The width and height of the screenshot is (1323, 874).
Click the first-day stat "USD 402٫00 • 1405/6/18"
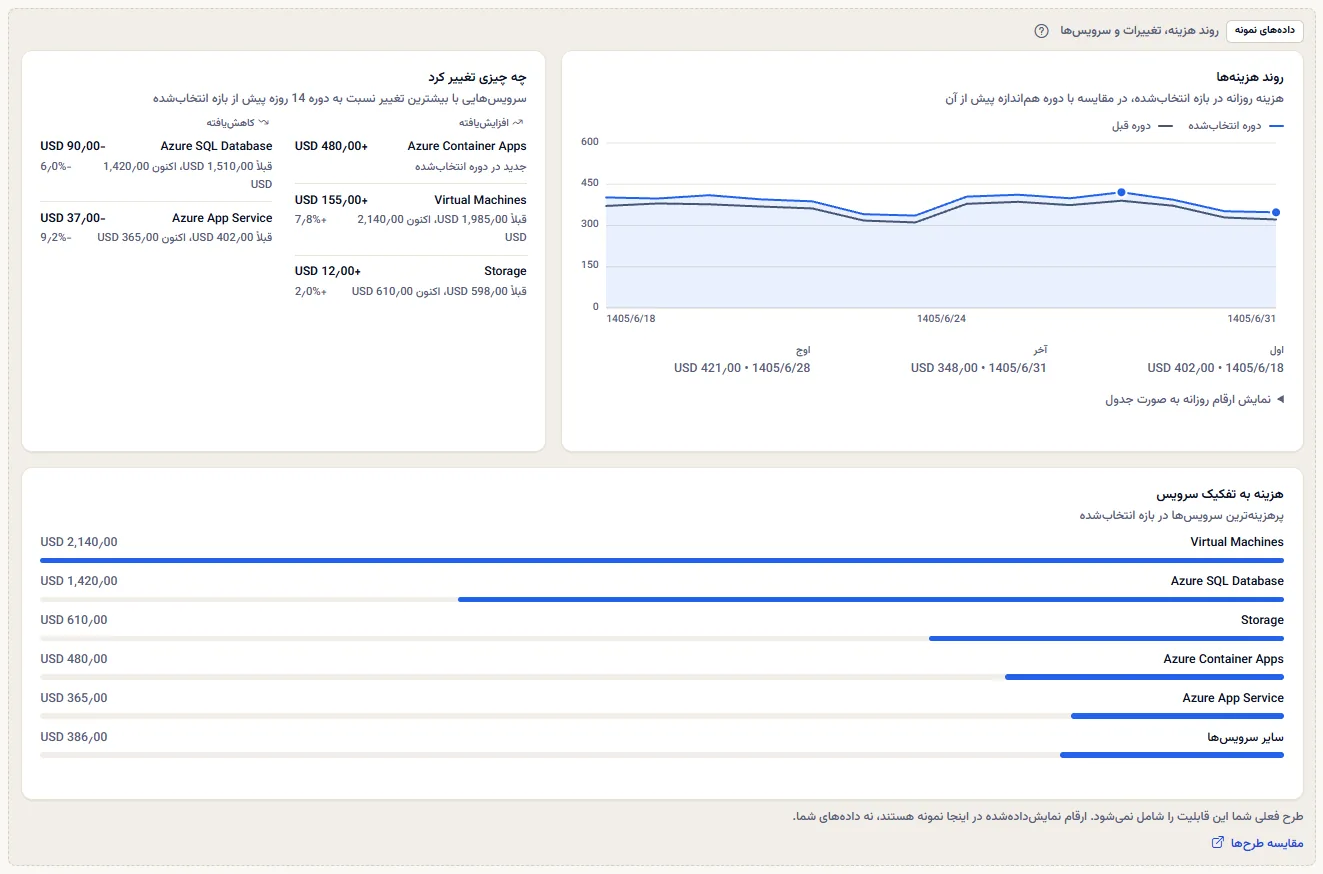point(1216,368)
